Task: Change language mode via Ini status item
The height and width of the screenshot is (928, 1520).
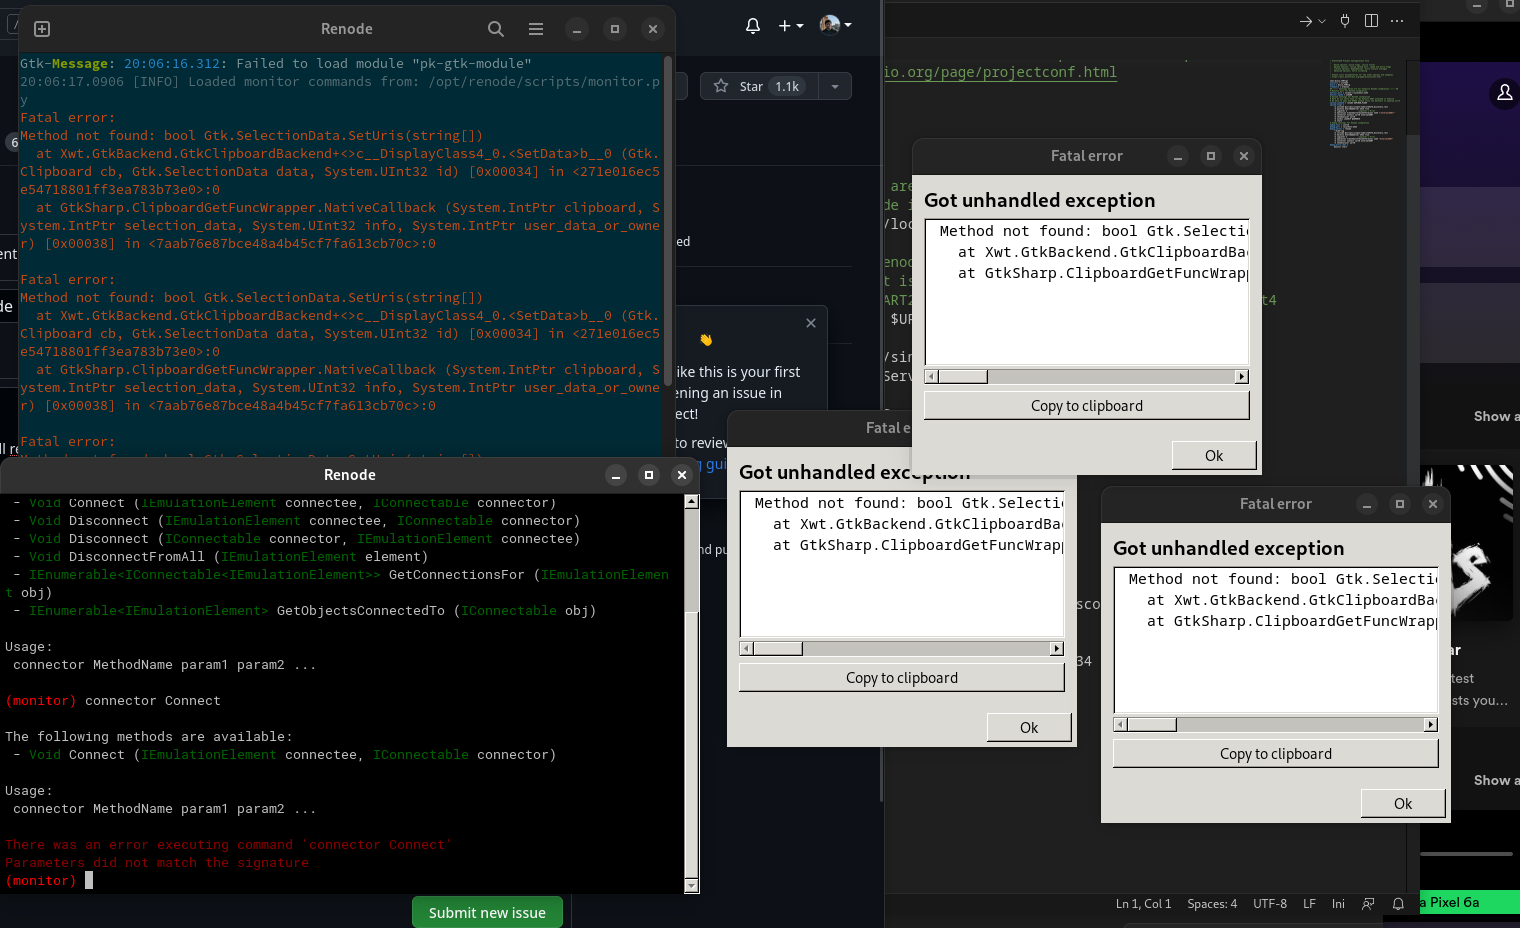Action: 1338,904
